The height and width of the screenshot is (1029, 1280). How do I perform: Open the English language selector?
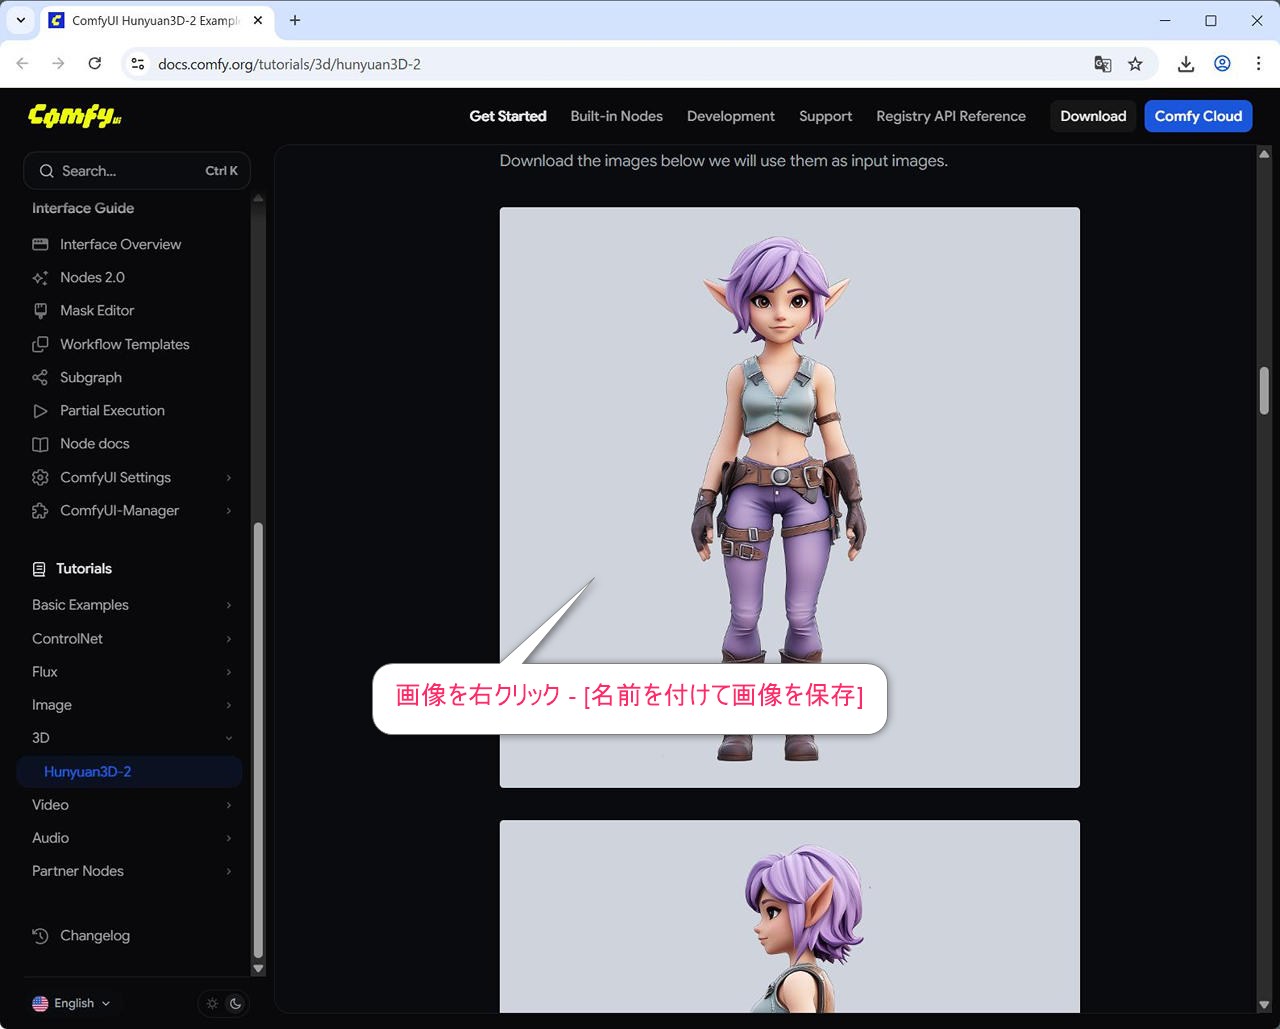coord(71,1004)
